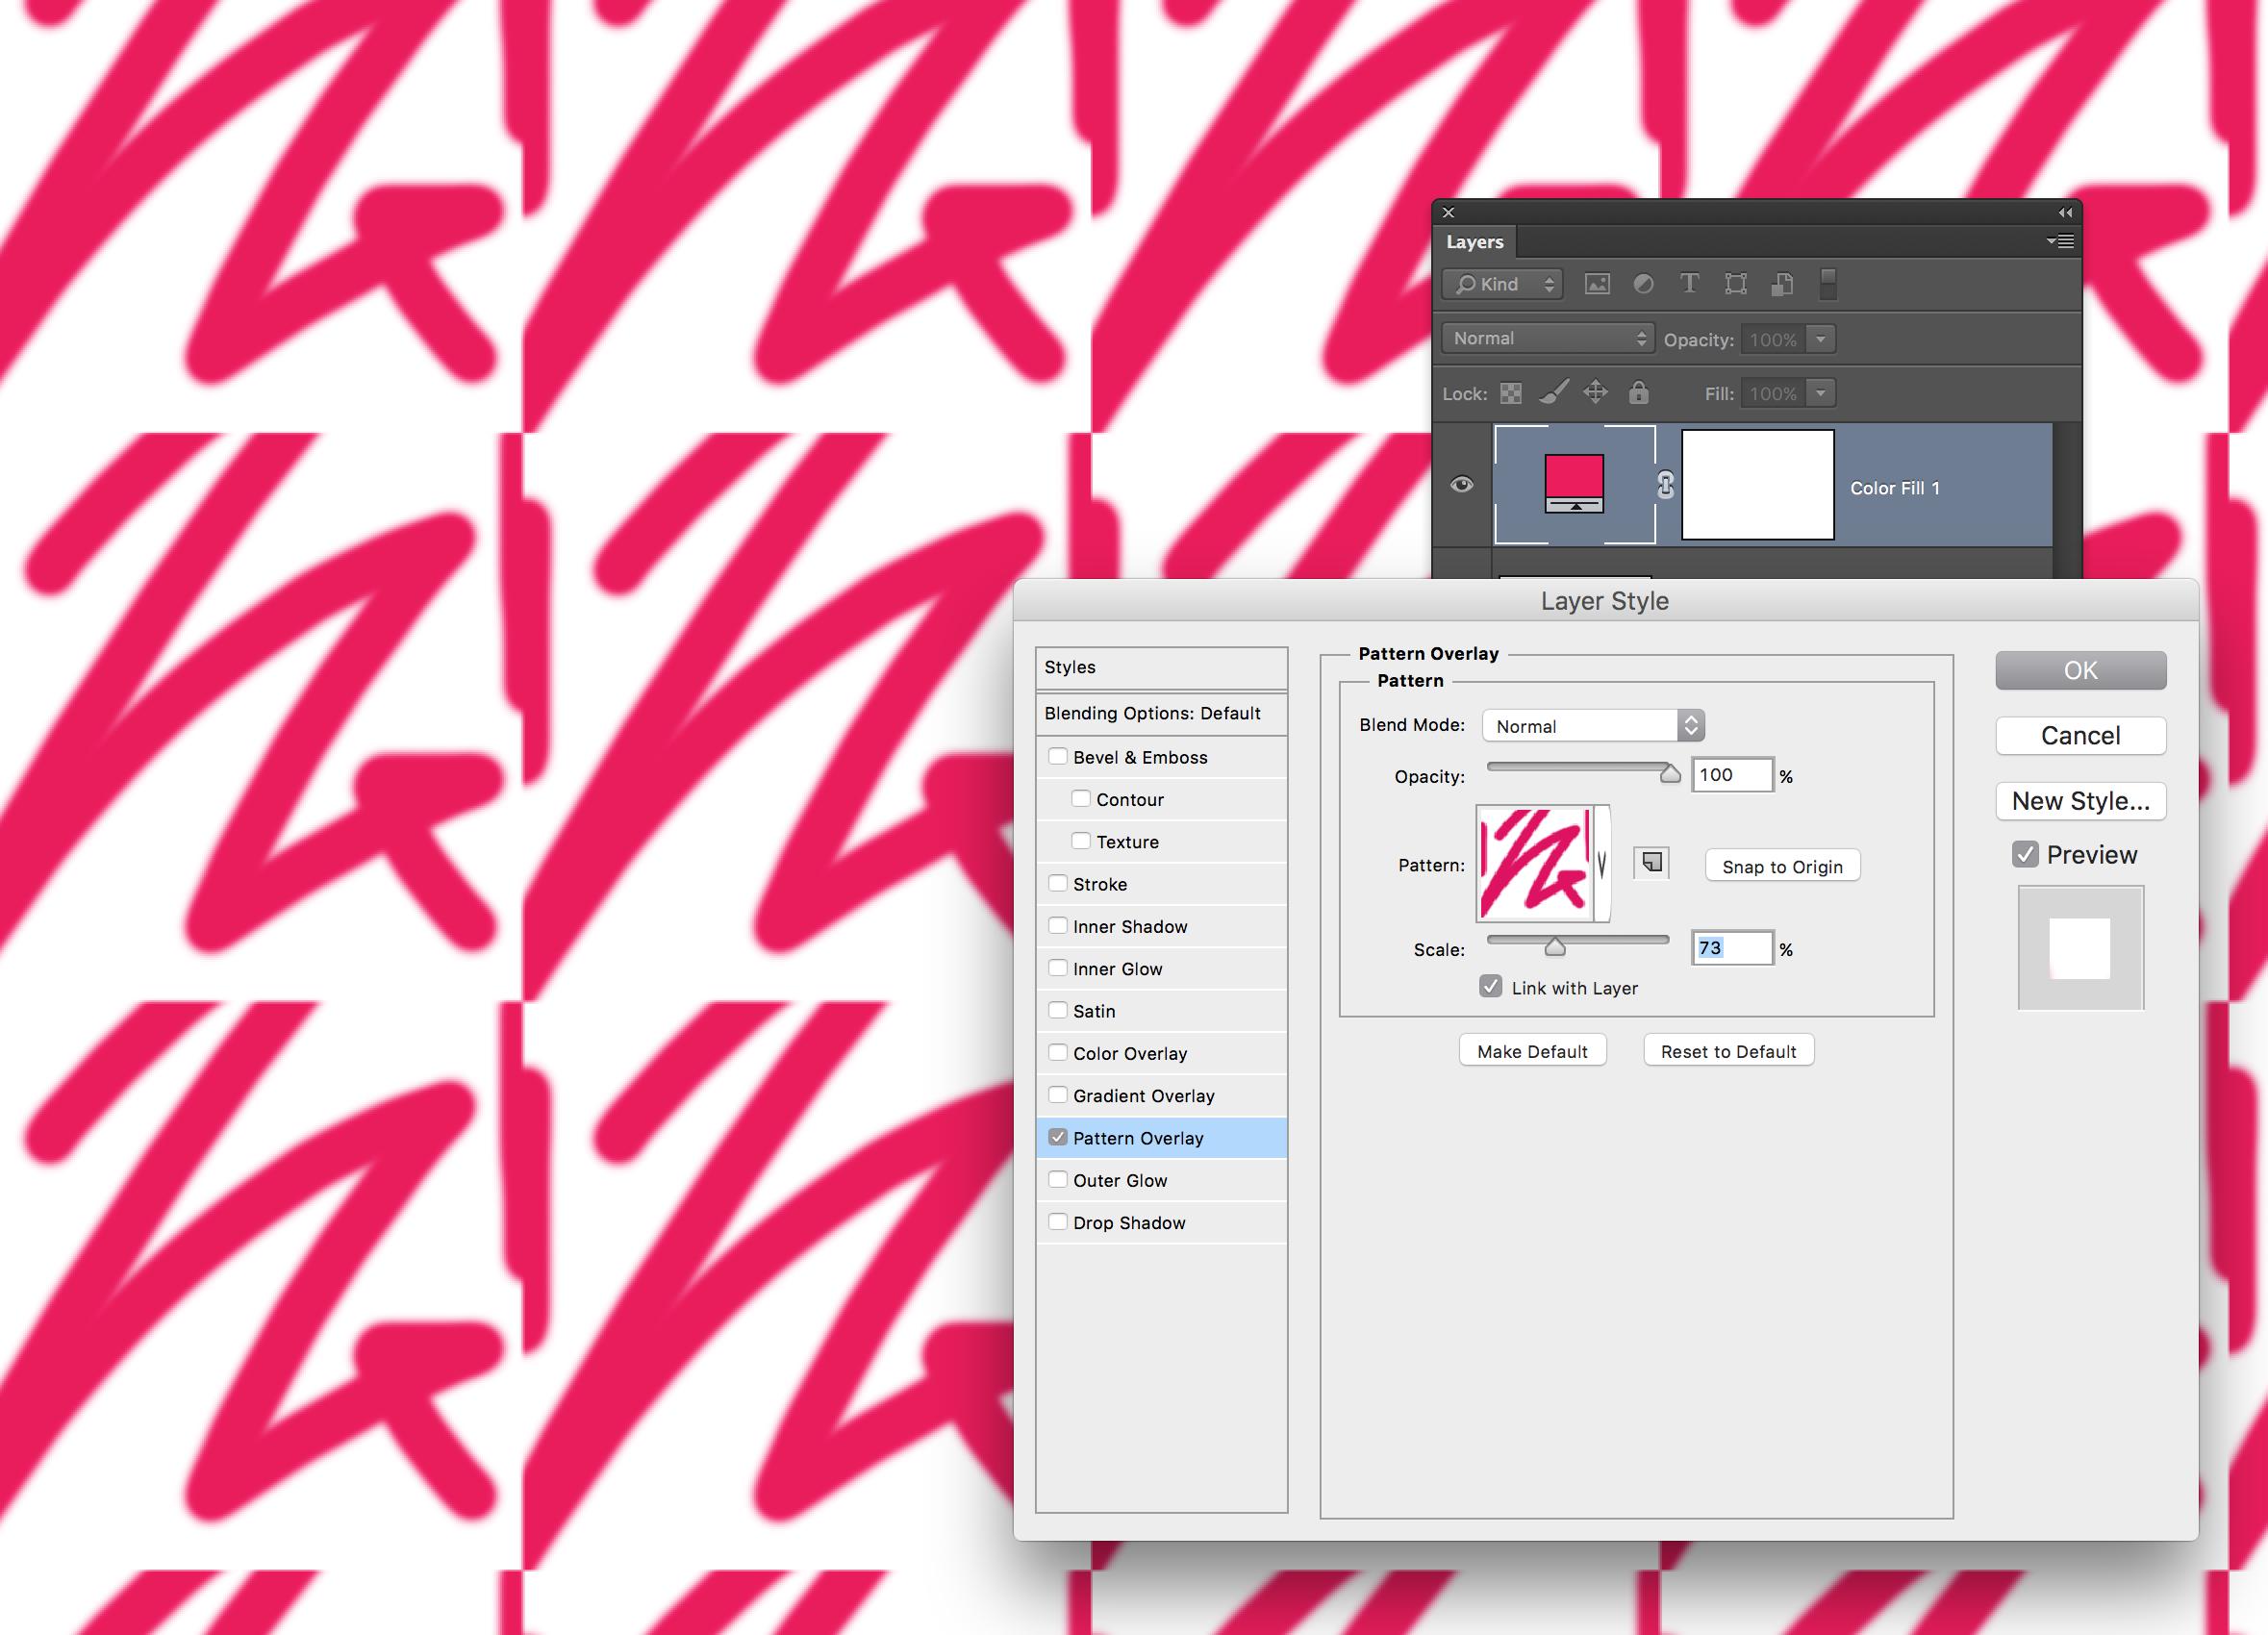Enable lock transparent pixels on the layer
Viewport: 2268px width, 1635px height.
(x=1511, y=393)
